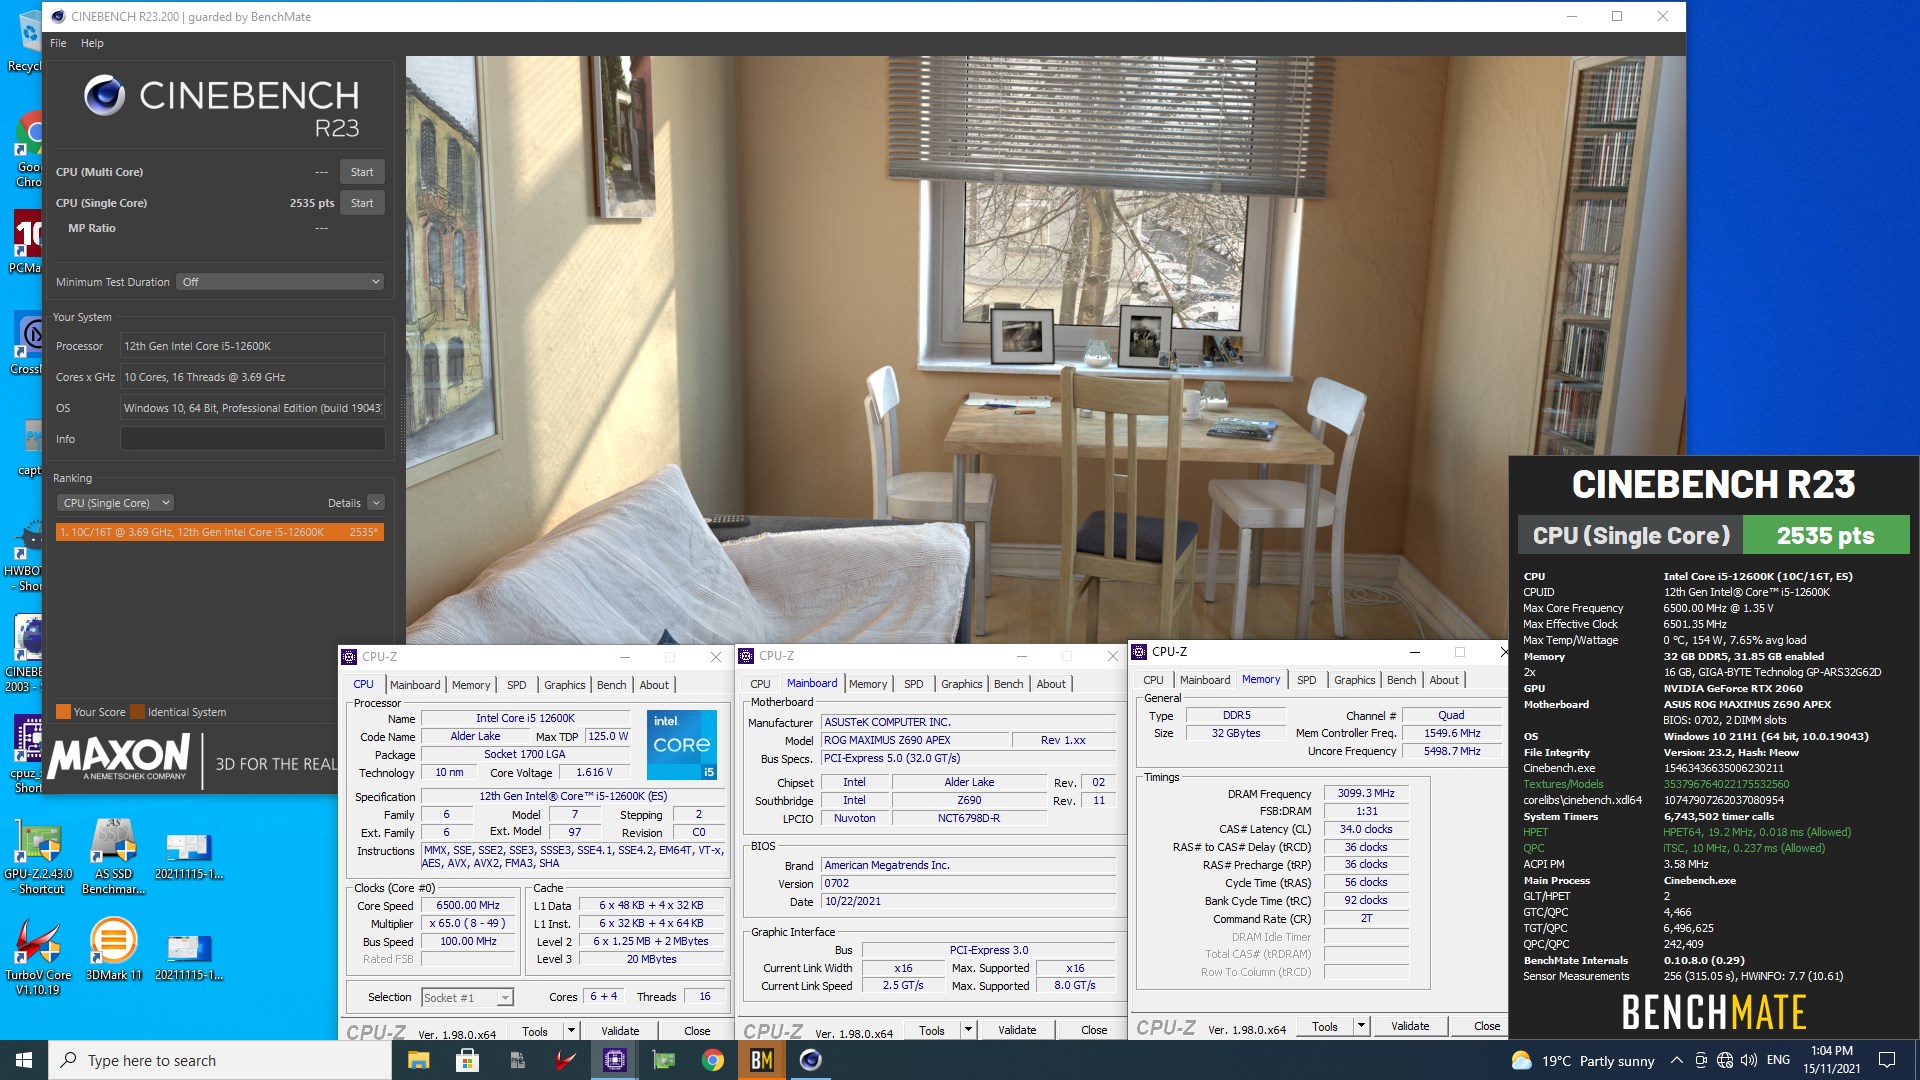Switch to the CPU-Z taskbar icon
The width and height of the screenshot is (1920, 1080).
615,1060
